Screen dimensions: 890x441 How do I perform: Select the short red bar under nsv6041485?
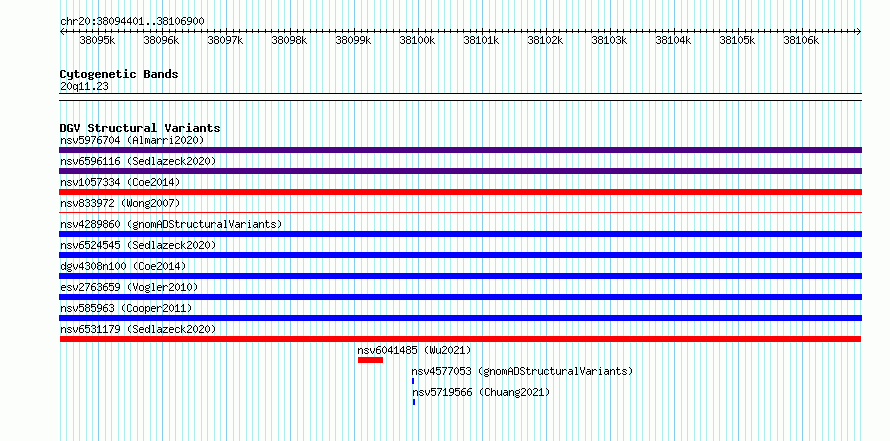pos(371,360)
